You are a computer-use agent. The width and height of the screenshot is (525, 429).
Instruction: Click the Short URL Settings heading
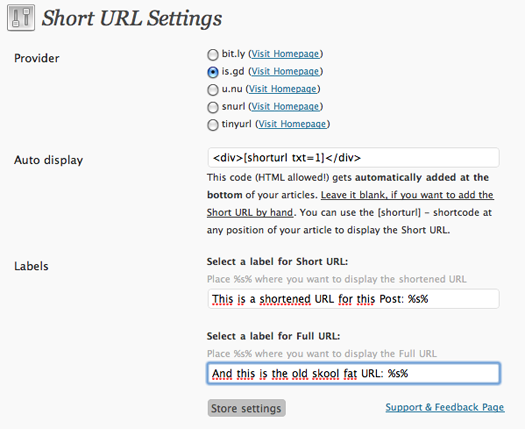(132, 18)
